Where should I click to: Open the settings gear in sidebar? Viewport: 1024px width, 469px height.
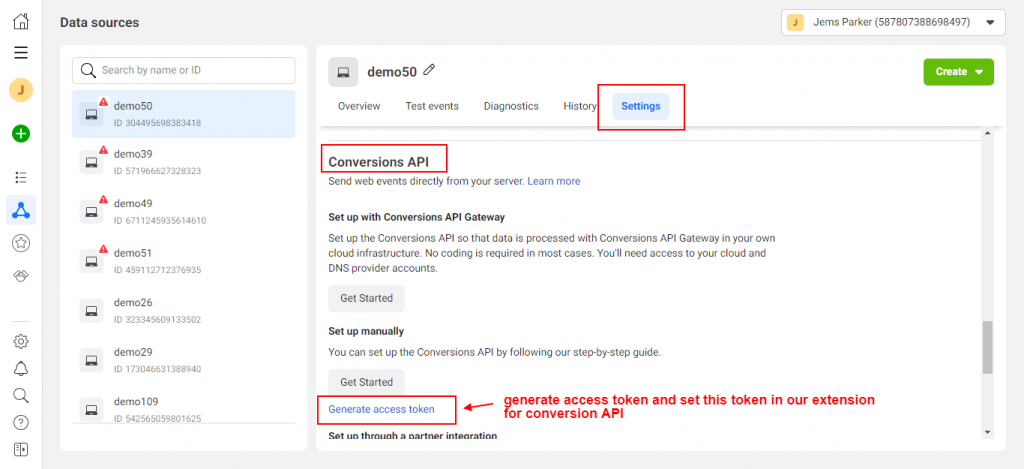pos(21,341)
